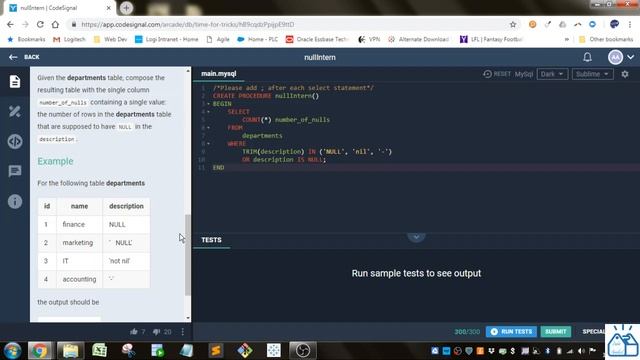Open the VPN bookmark
The image size is (640, 360).
tap(369, 39)
